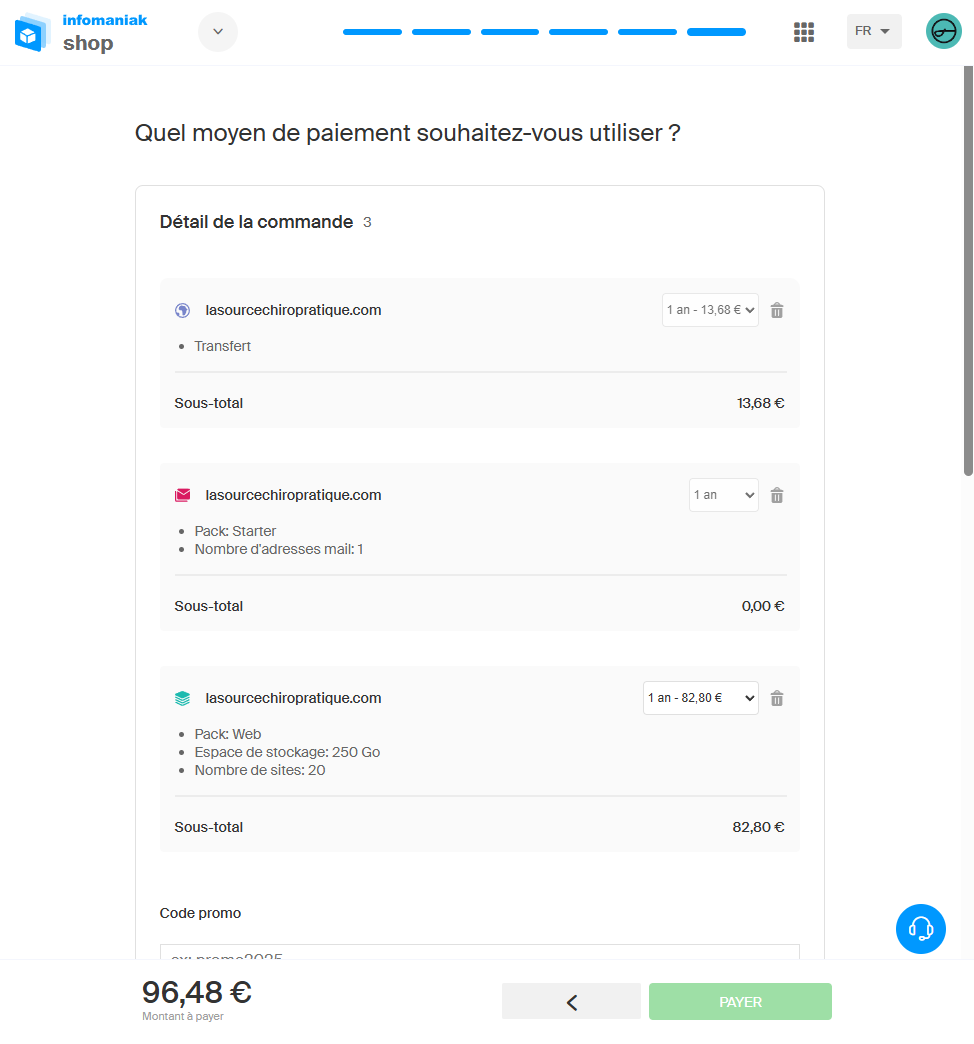
Task: Open the apps grid icon
Action: (804, 32)
